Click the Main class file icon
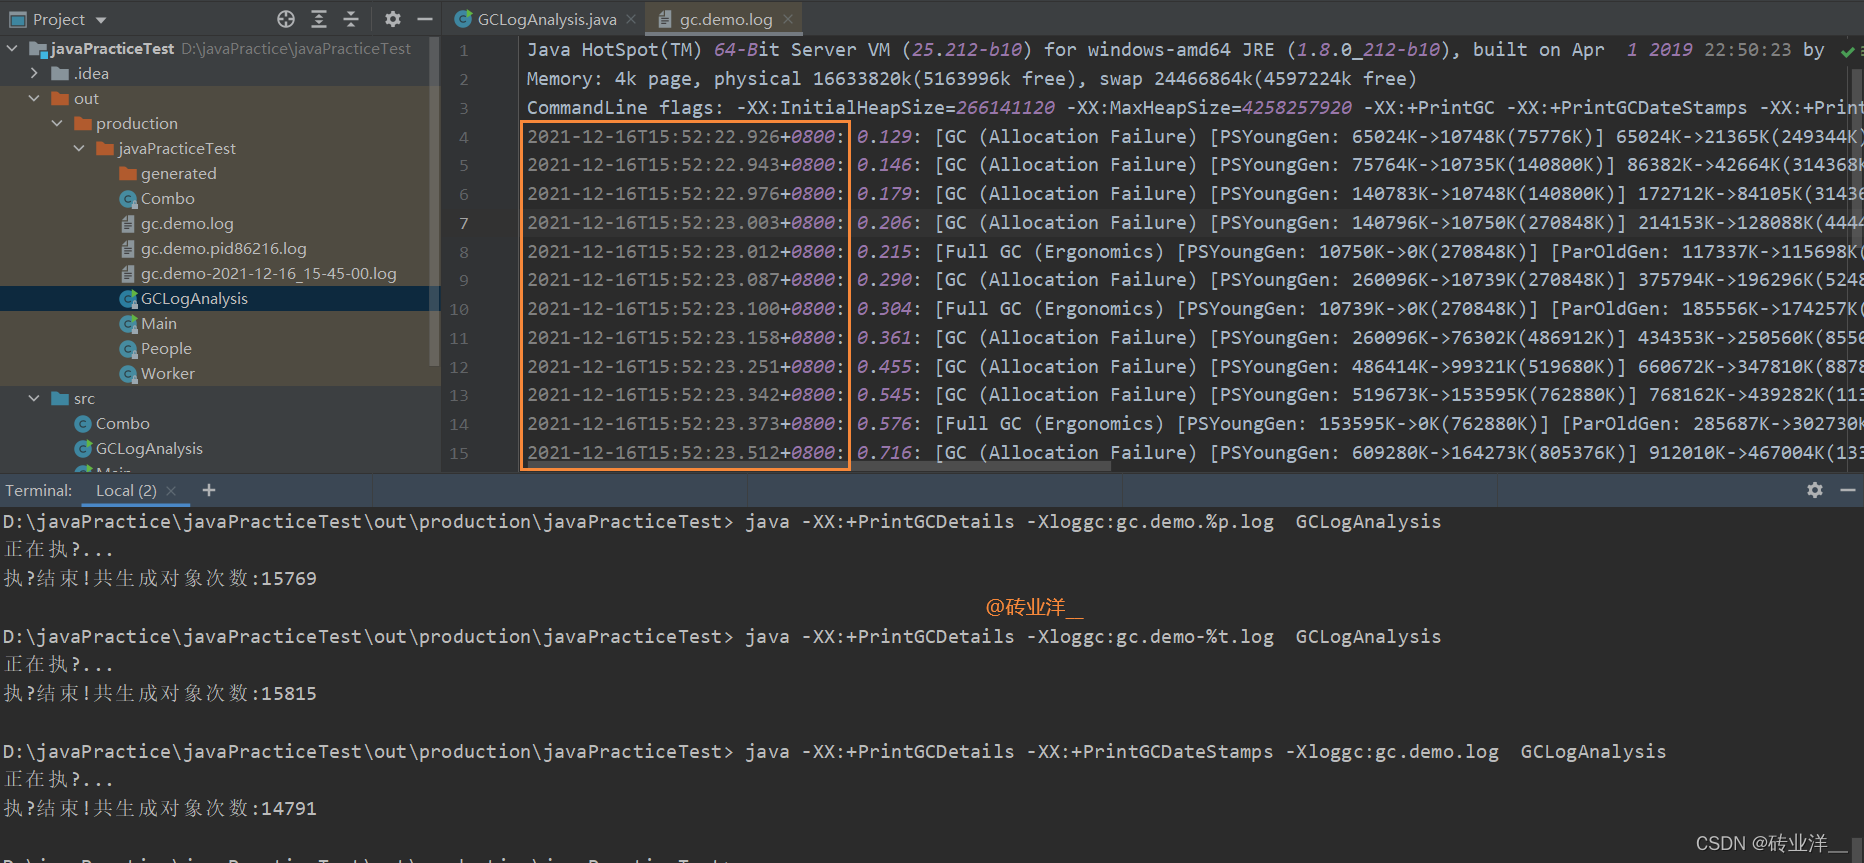The image size is (1864, 863). 128,323
